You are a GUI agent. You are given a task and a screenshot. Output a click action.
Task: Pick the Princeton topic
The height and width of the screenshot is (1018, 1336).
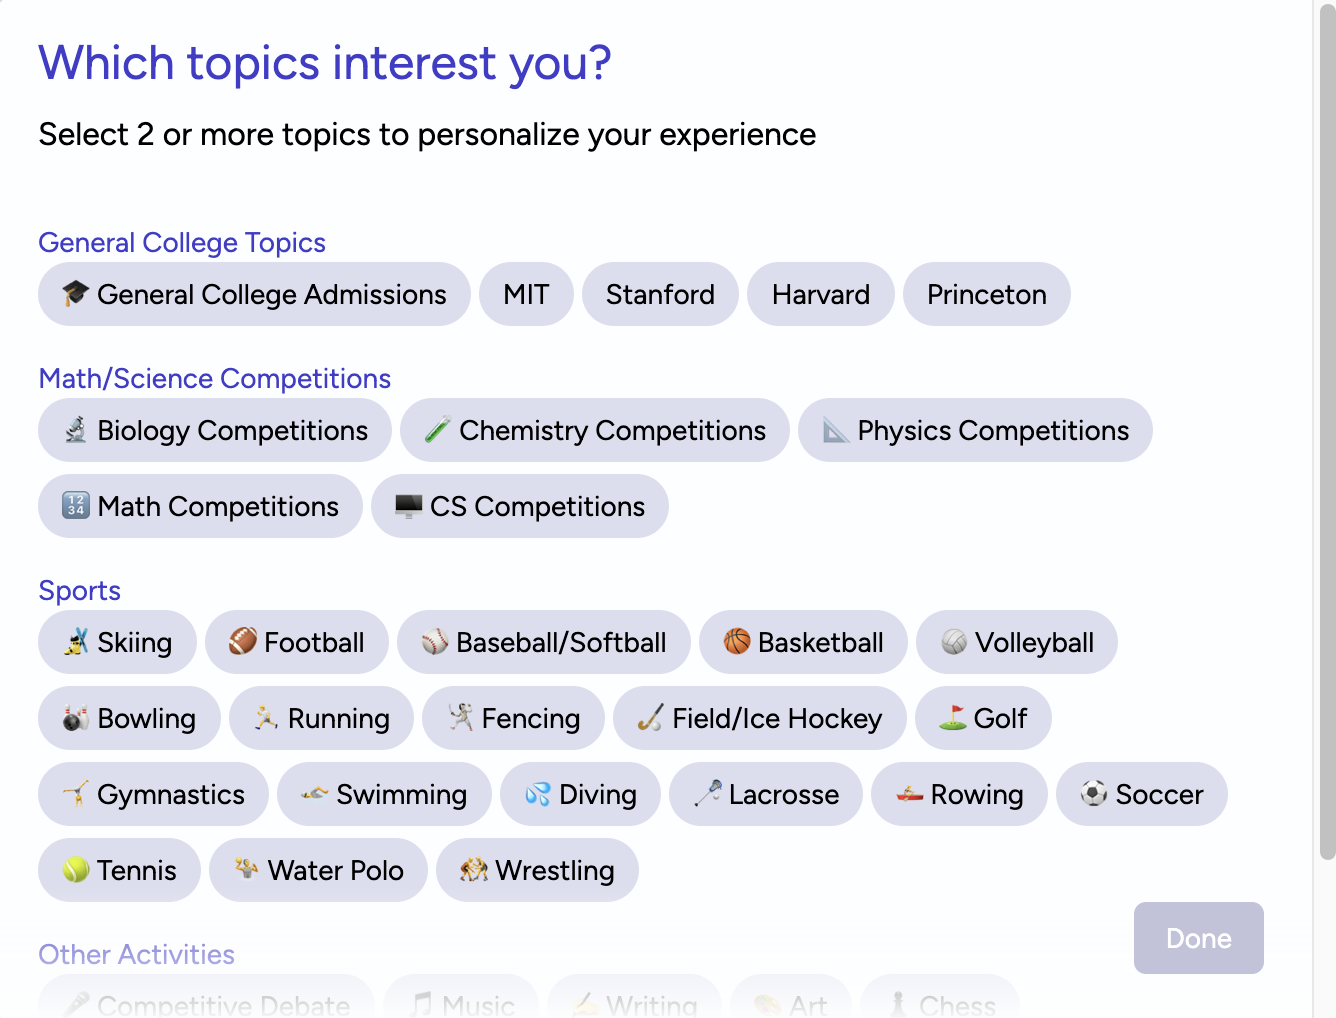(987, 294)
